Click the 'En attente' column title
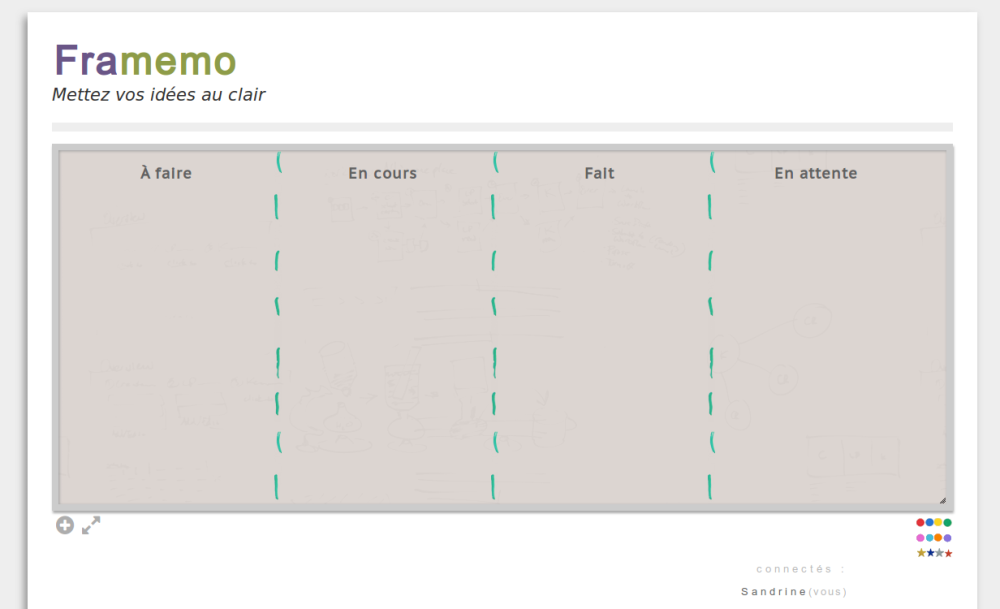This screenshot has height=609, width=1000. click(x=815, y=173)
